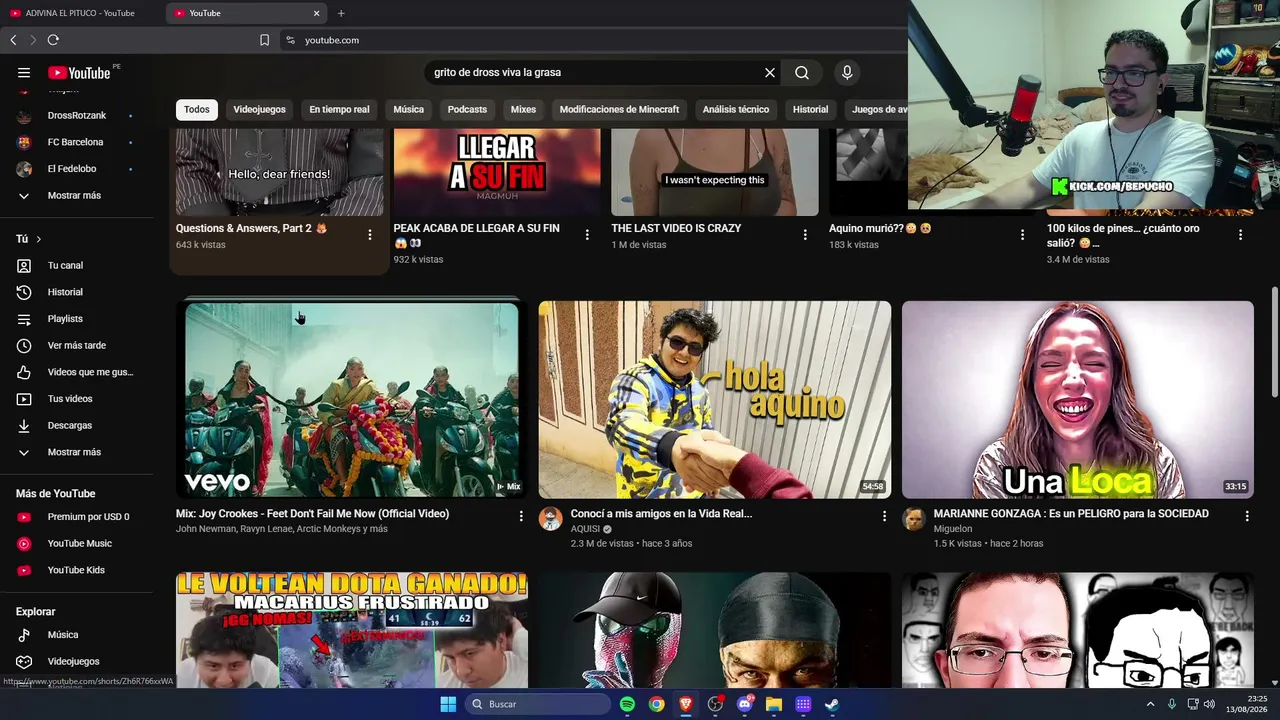Open the Windows Start menu
The image size is (1280, 720).
coord(448,704)
